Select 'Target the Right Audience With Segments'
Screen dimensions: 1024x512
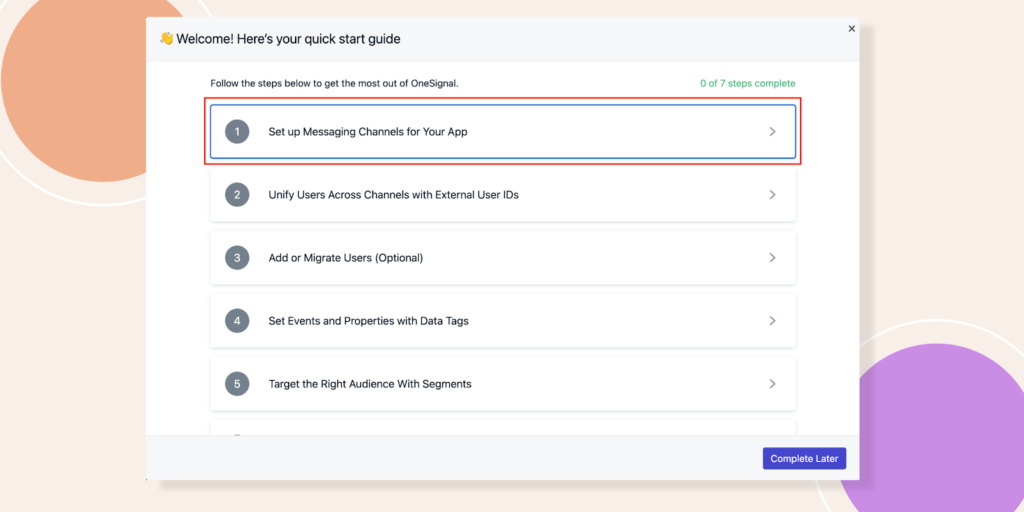point(369,384)
